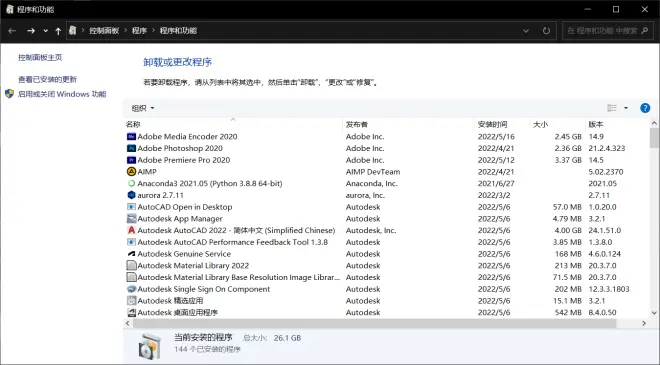Click the shield icon beside Windows 功能
This screenshot has height=365, width=660.
coord(9,94)
